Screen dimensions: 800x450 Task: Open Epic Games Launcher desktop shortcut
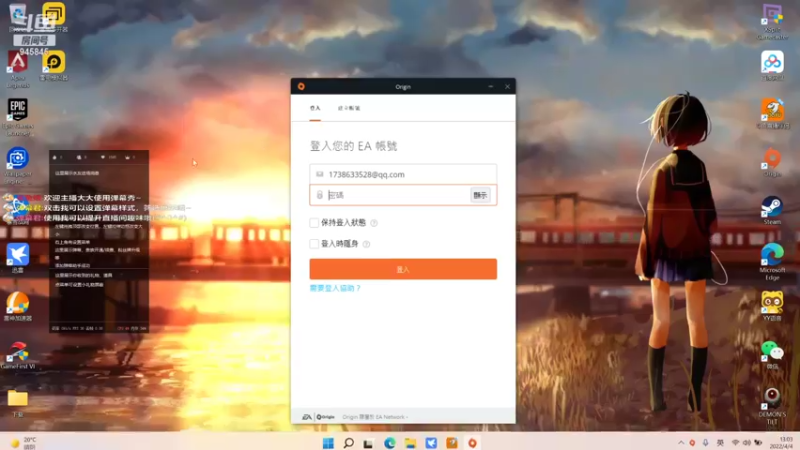click(18, 117)
